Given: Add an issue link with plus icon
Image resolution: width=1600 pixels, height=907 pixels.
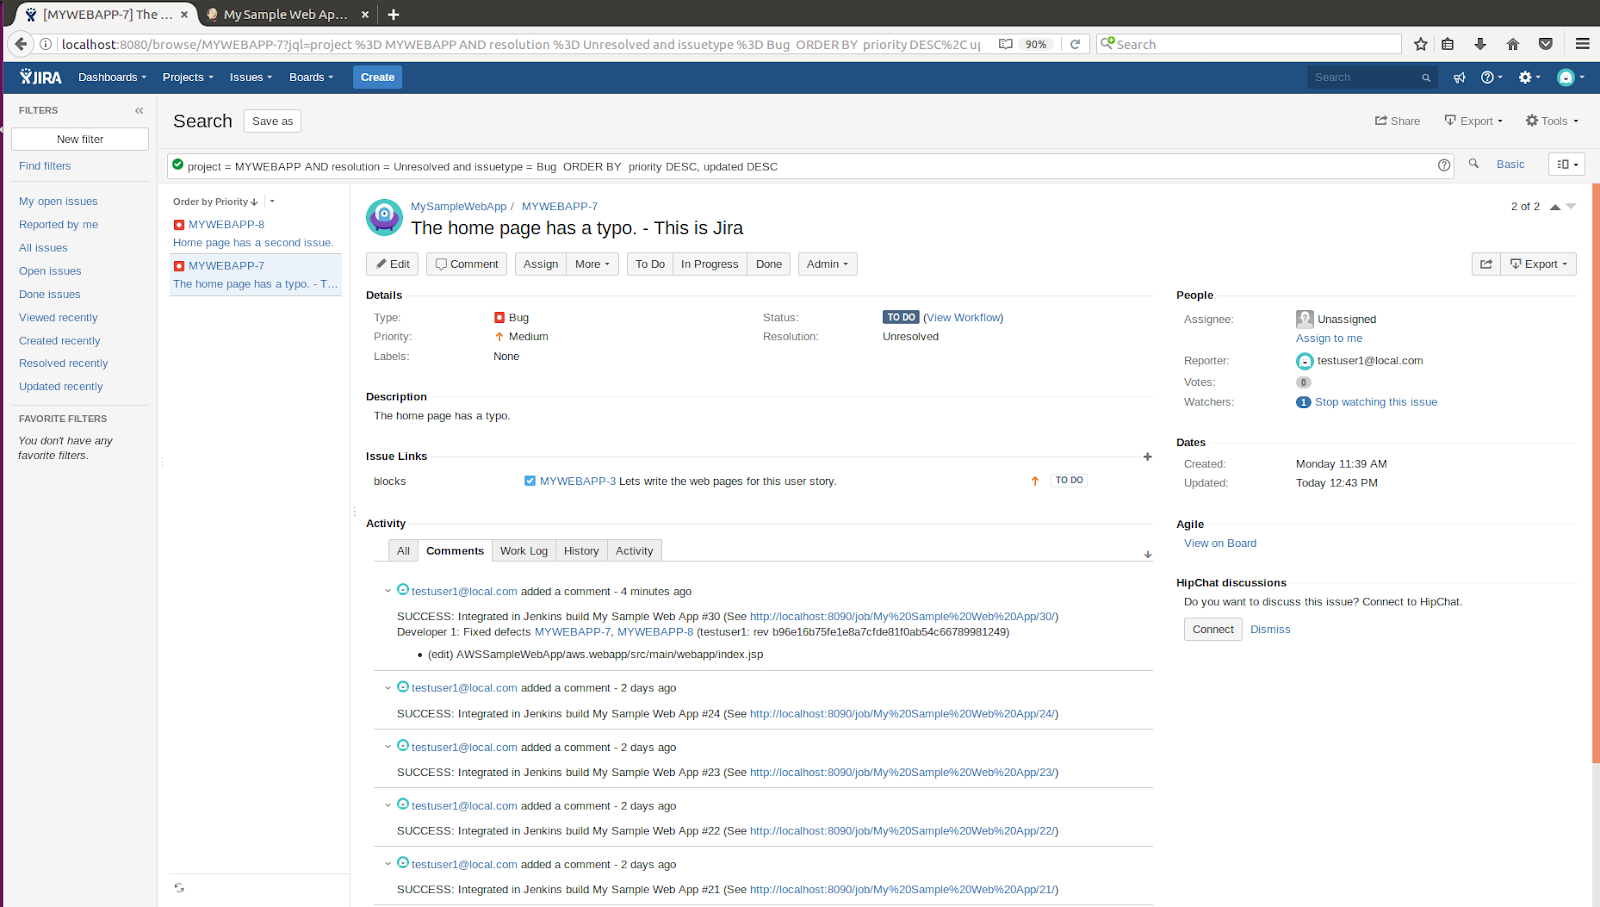Looking at the screenshot, I should (1147, 457).
